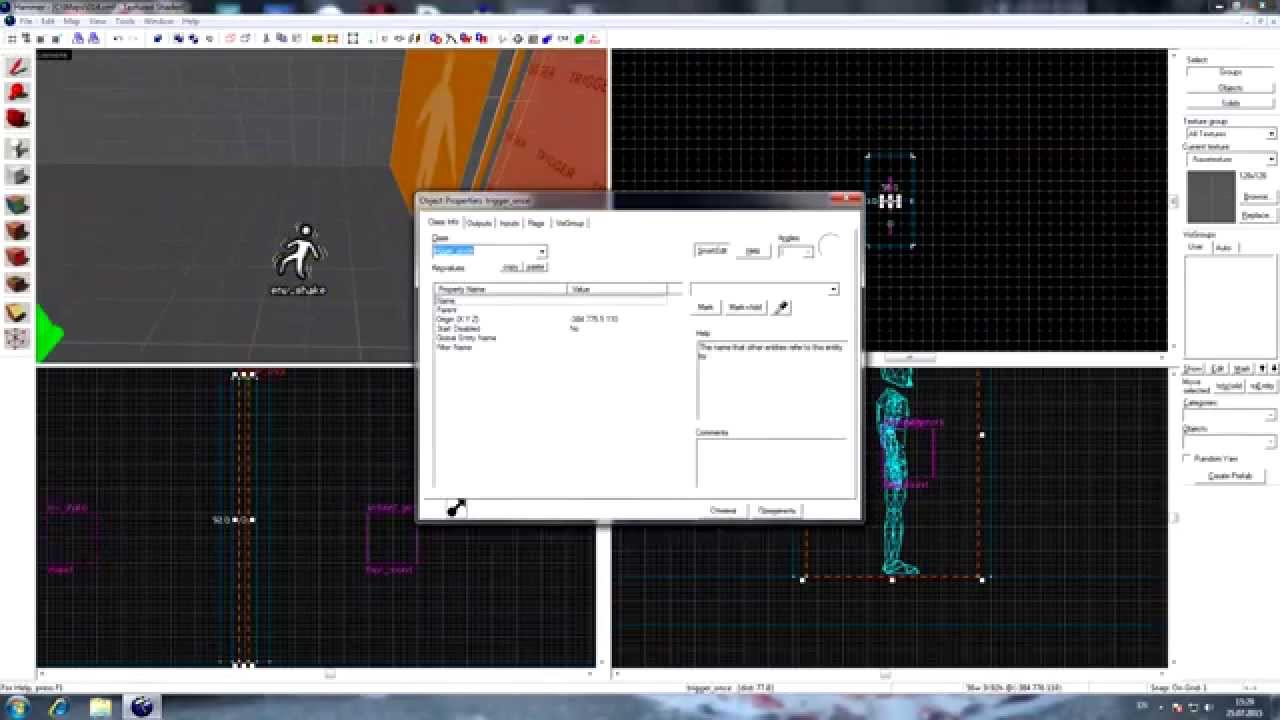This screenshot has width=1280, height=720.
Task: Click the Отмена (Cancel) button
Action: click(723, 510)
